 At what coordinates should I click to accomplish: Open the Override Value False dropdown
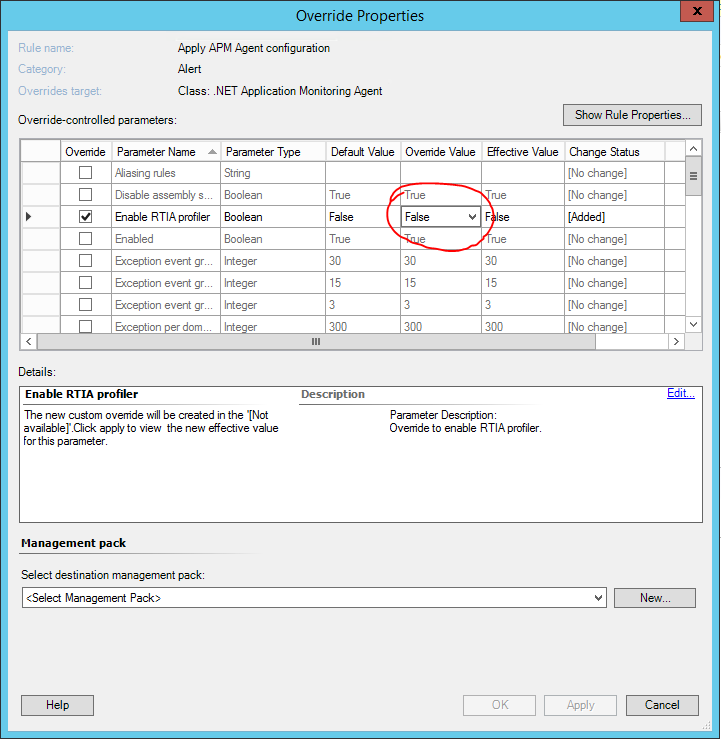472,217
